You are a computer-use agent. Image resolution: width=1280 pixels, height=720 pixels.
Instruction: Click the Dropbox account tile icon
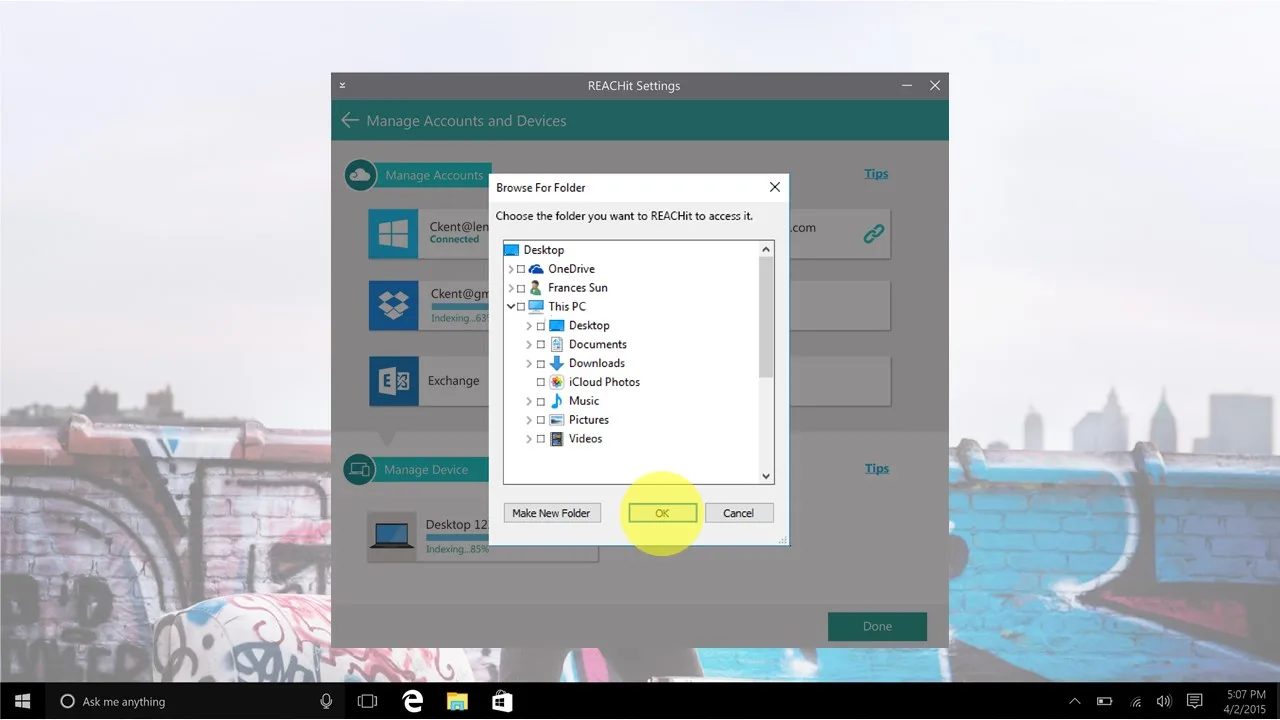click(x=394, y=305)
